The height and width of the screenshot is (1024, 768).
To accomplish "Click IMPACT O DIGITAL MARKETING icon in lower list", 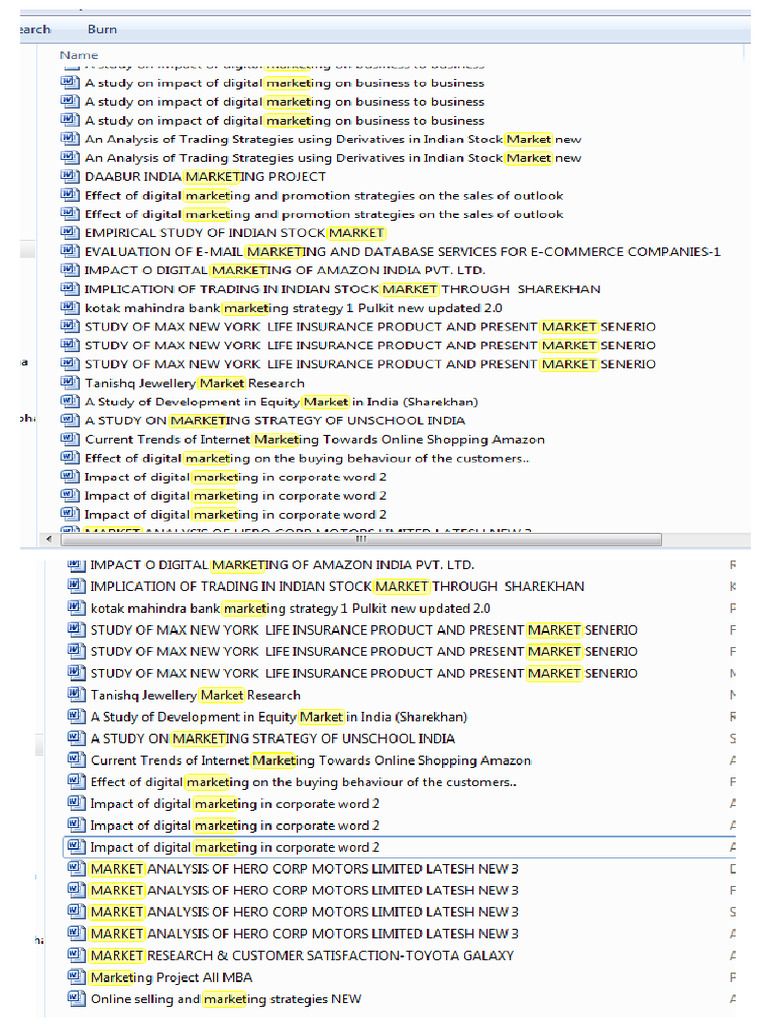I will pyautogui.click(x=76, y=564).
